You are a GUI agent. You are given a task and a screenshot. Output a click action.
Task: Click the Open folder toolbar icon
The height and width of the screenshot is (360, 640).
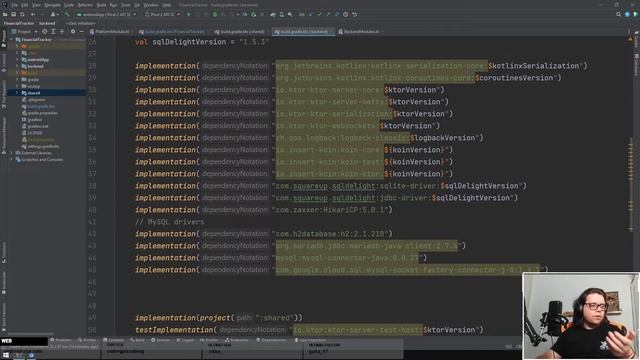pyautogui.click(x=5, y=14)
